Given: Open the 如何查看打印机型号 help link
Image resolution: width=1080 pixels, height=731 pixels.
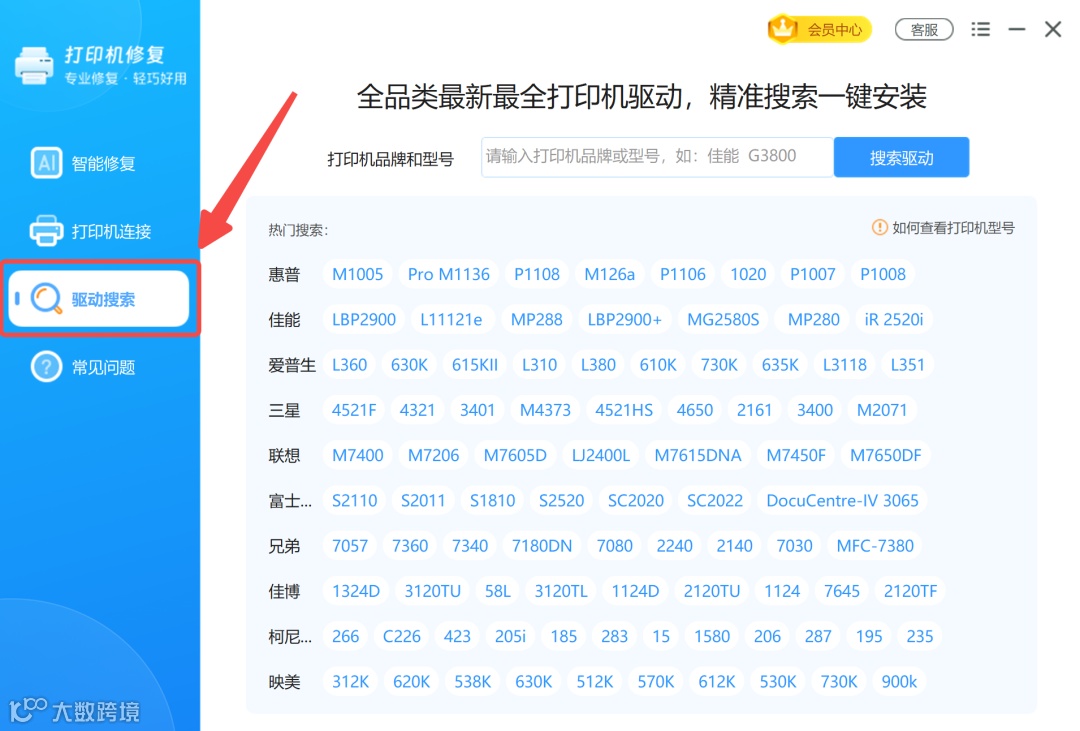Looking at the screenshot, I should [953, 228].
